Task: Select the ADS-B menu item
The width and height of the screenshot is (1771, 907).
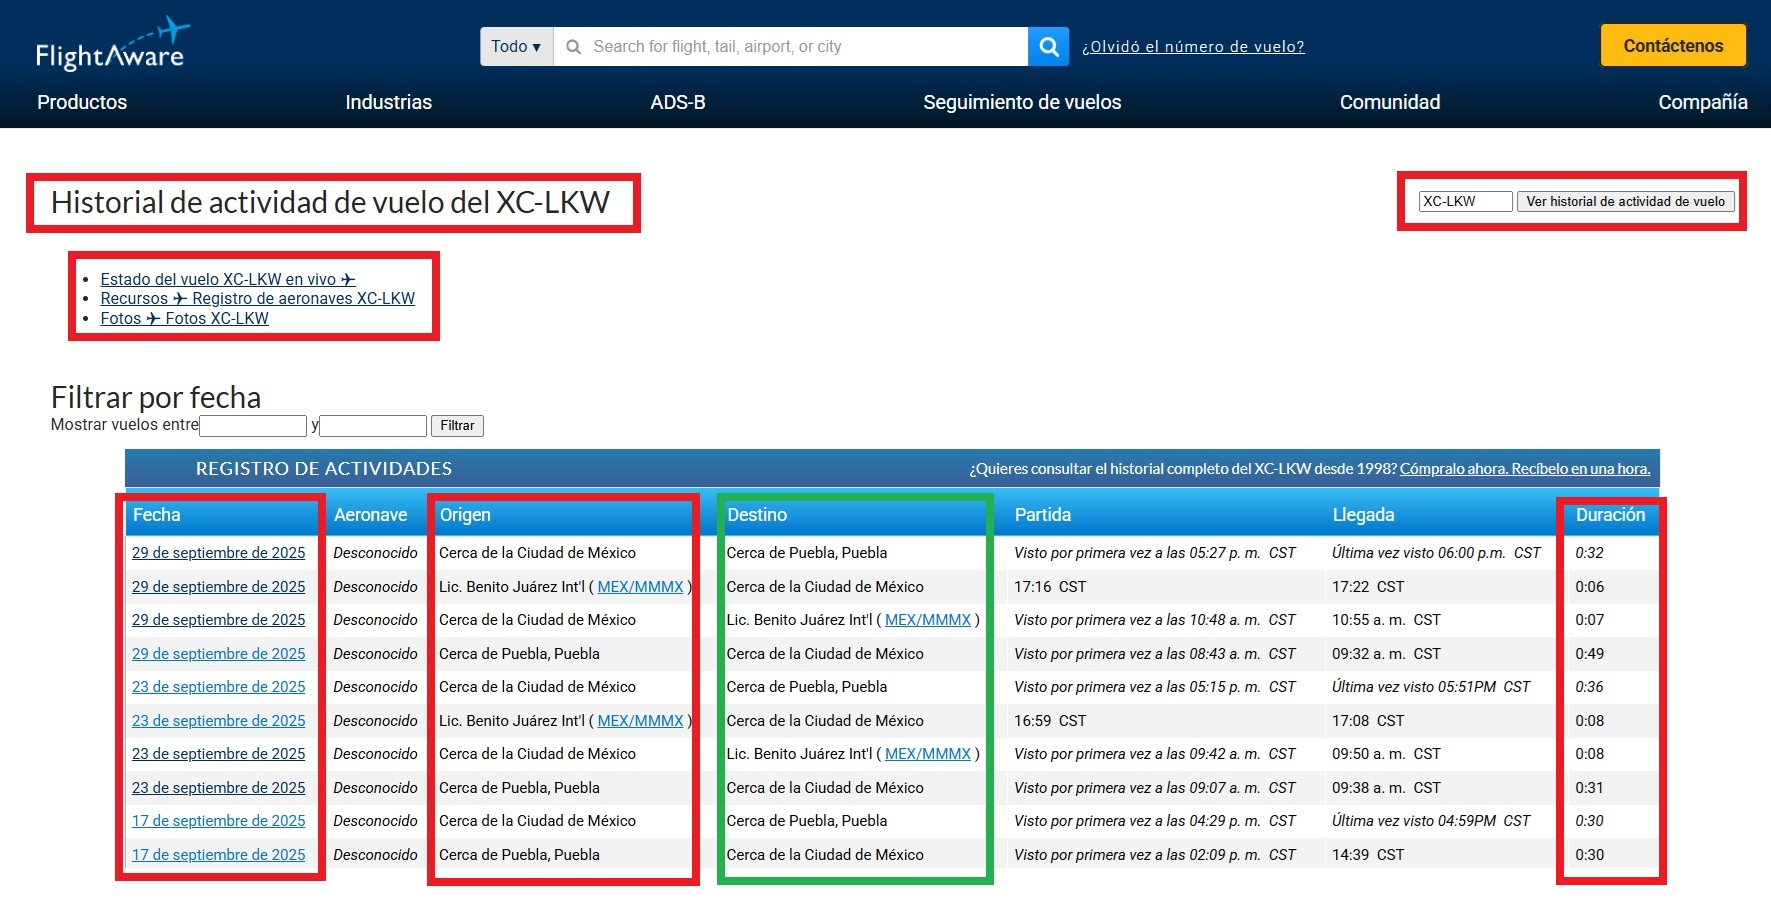Action: pyautogui.click(x=678, y=102)
